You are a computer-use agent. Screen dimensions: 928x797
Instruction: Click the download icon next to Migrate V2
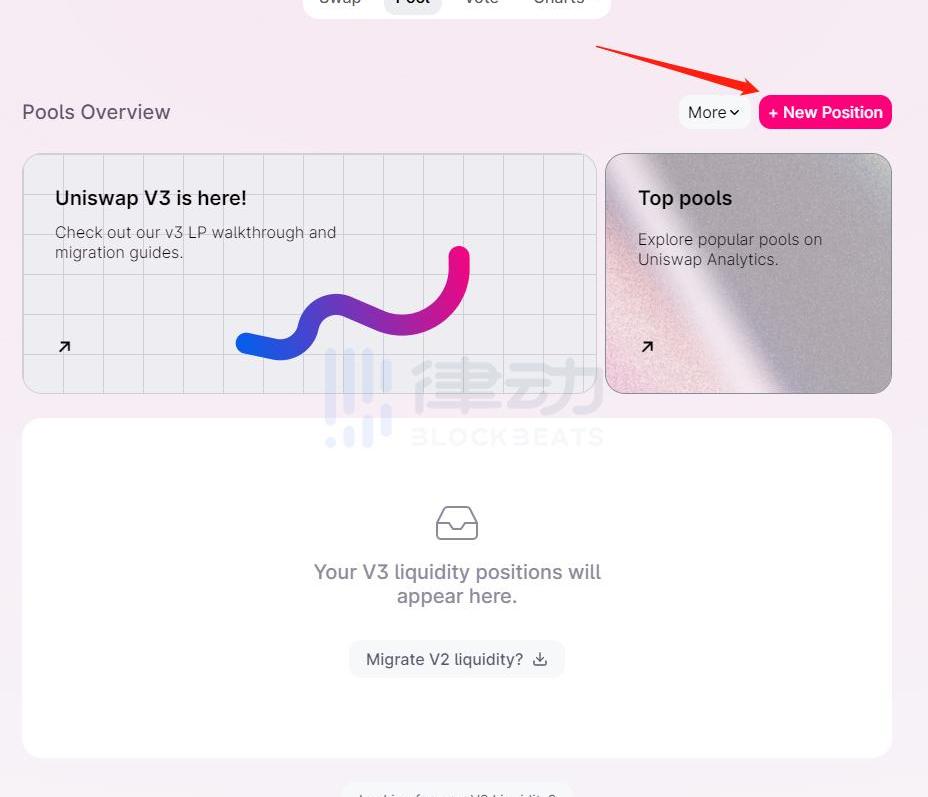[540, 659]
